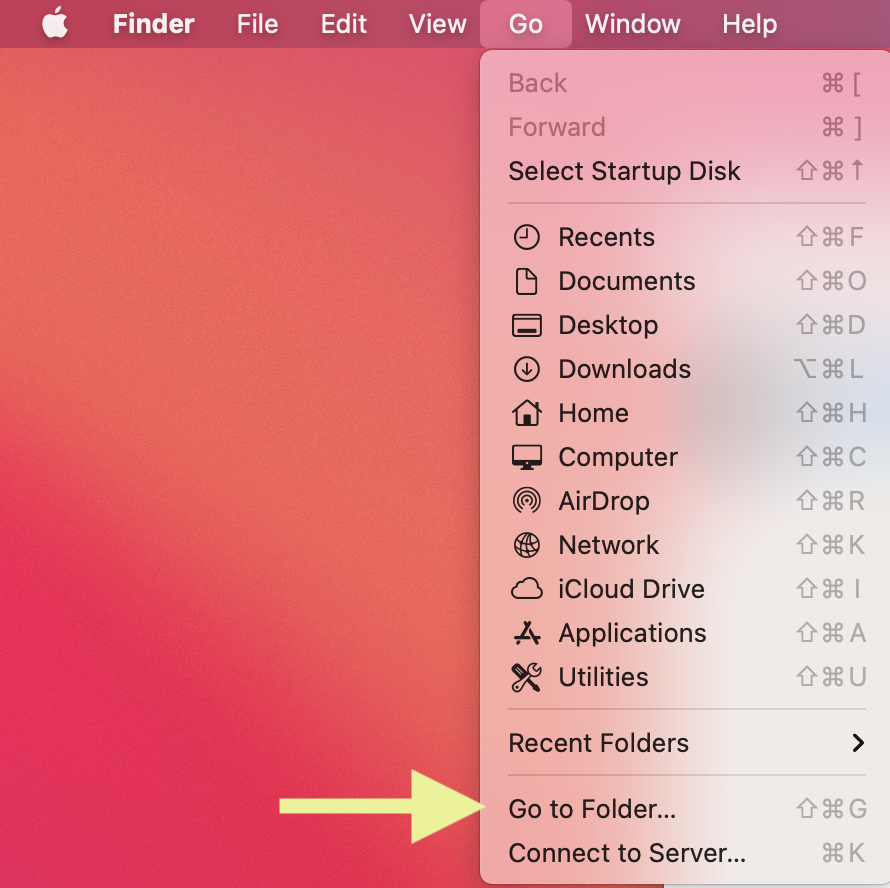Select the Home label

[x=593, y=413]
